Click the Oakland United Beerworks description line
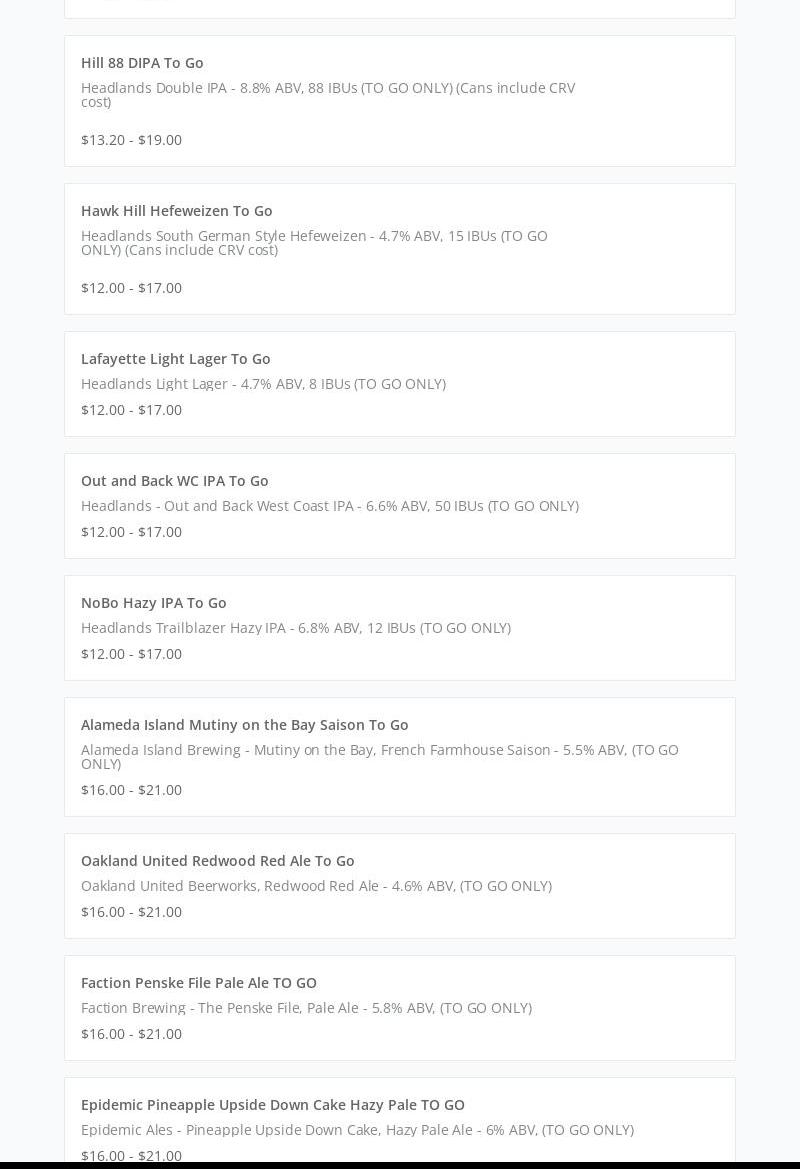The image size is (800, 1169). [316, 886]
